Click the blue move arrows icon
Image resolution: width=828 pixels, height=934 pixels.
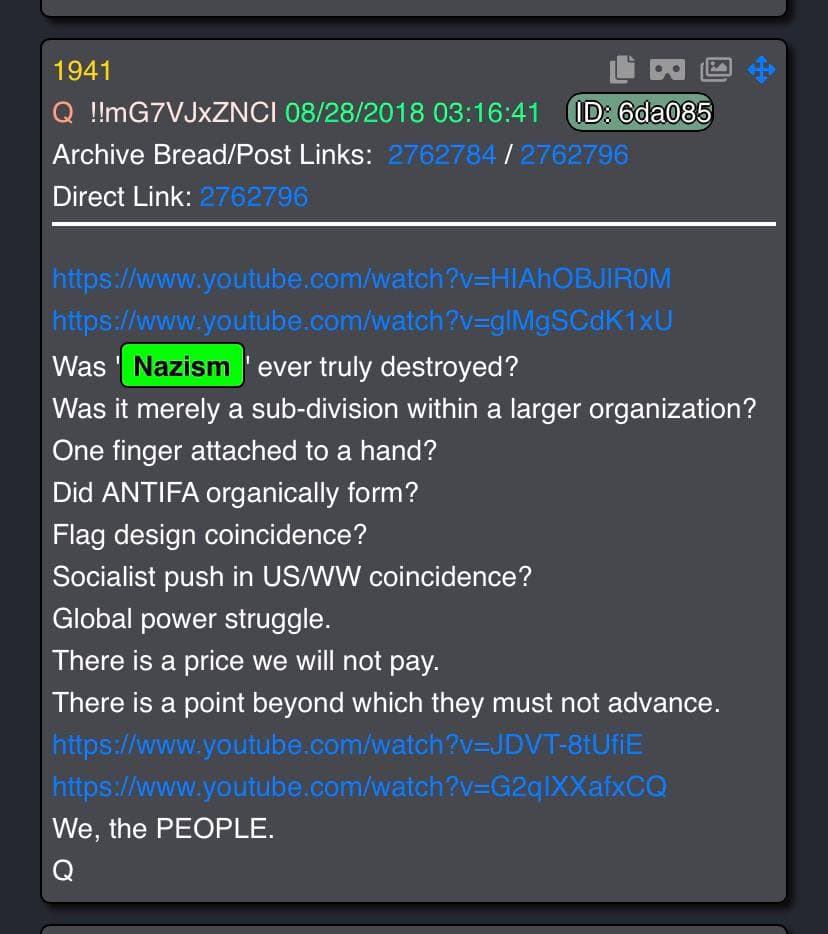click(761, 70)
